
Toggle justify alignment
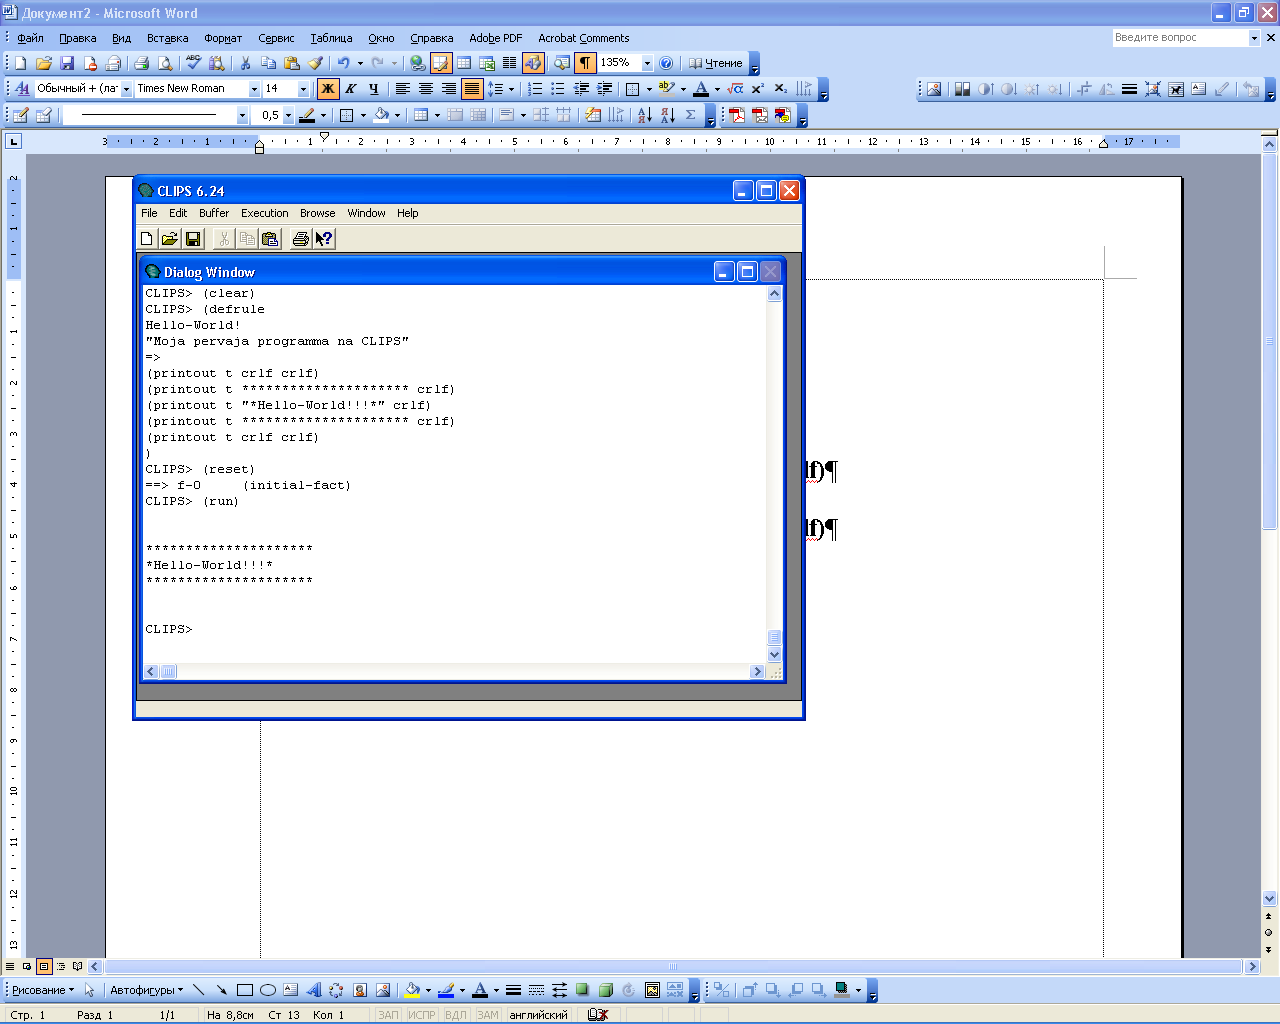472,89
